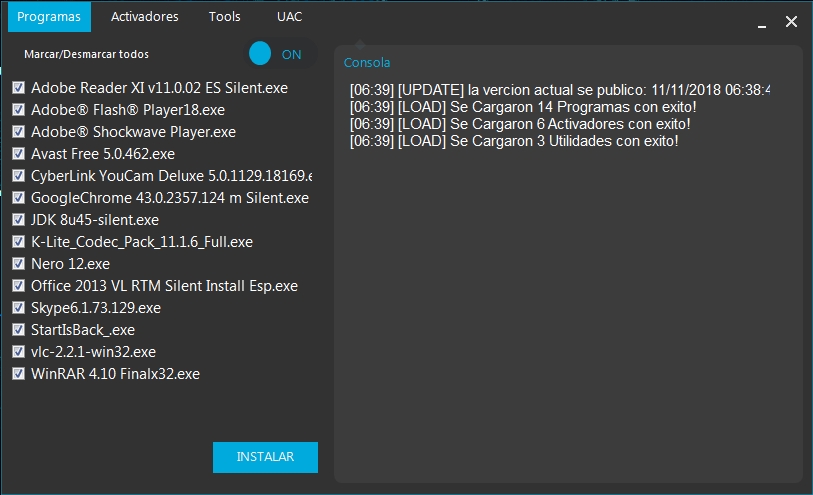Click 'Skype6.1.73.129.exe' text
Viewport: 813px width, 495px height.
pyautogui.click(x=96, y=308)
